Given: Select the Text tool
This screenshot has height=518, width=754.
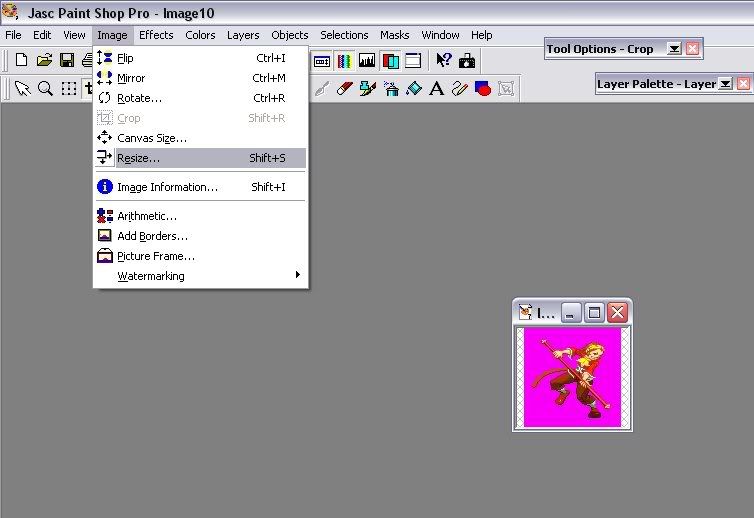Looking at the screenshot, I should coord(437,88).
